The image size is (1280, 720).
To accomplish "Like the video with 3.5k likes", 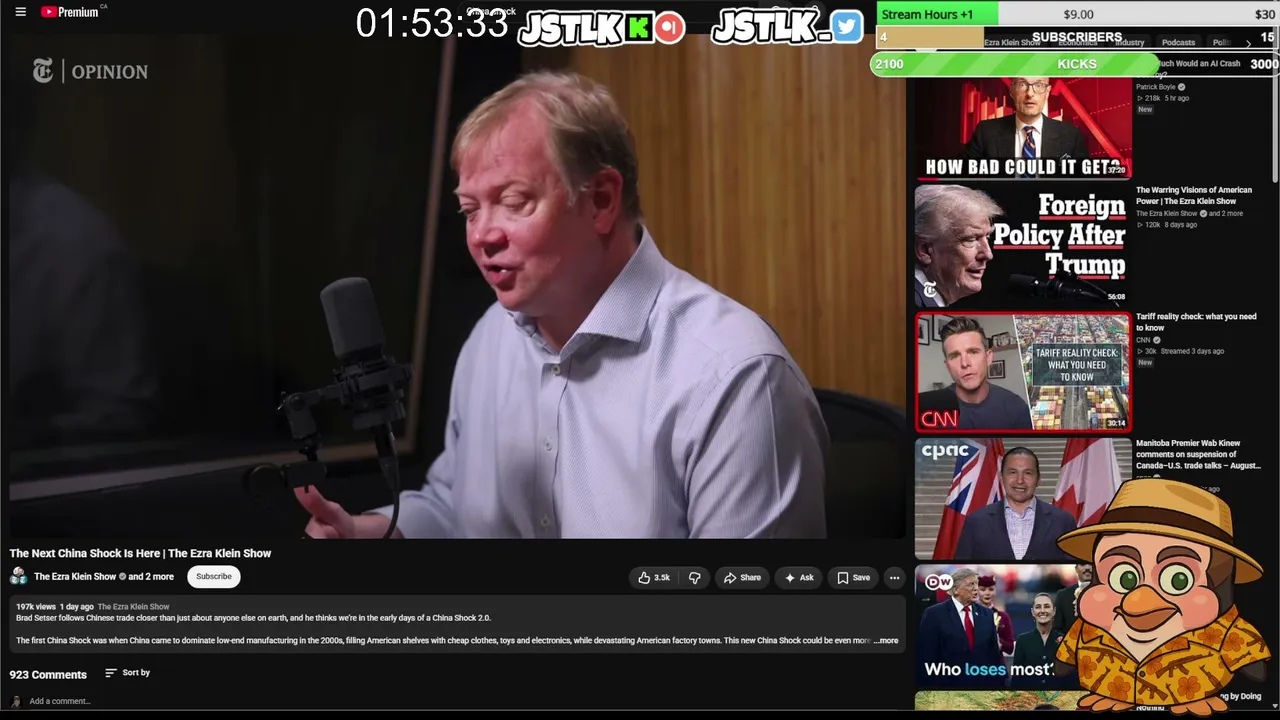I will 654,577.
